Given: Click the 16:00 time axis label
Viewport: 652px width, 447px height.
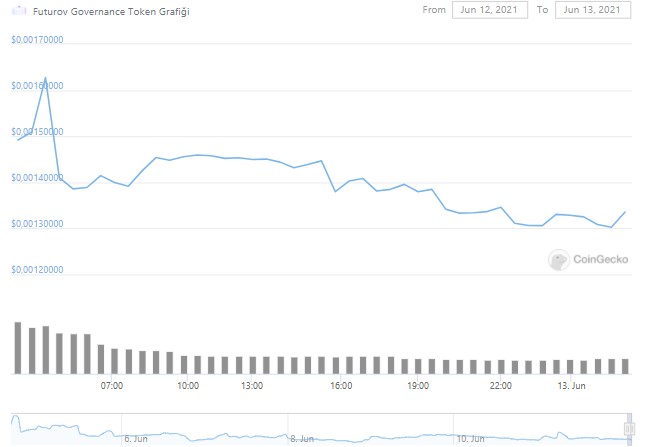Looking at the screenshot, I should pyautogui.click(x=341, y=386).
